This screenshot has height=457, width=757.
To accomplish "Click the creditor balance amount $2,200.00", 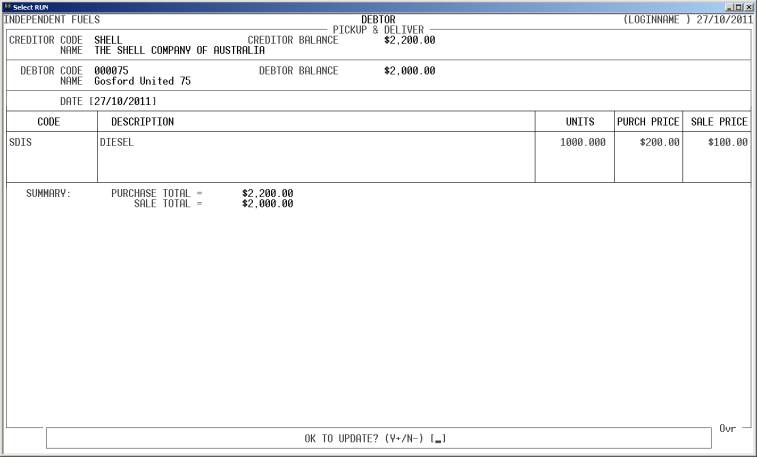I will [x=410, y=40].
